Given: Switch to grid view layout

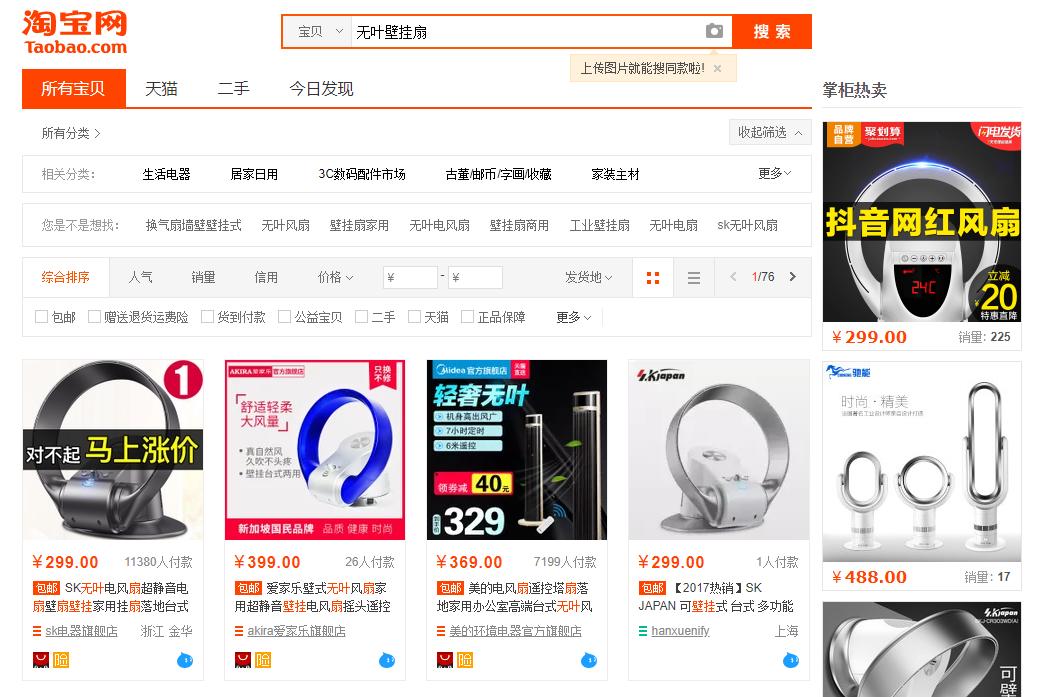Looking at the screenshot, I should point(653,277).
